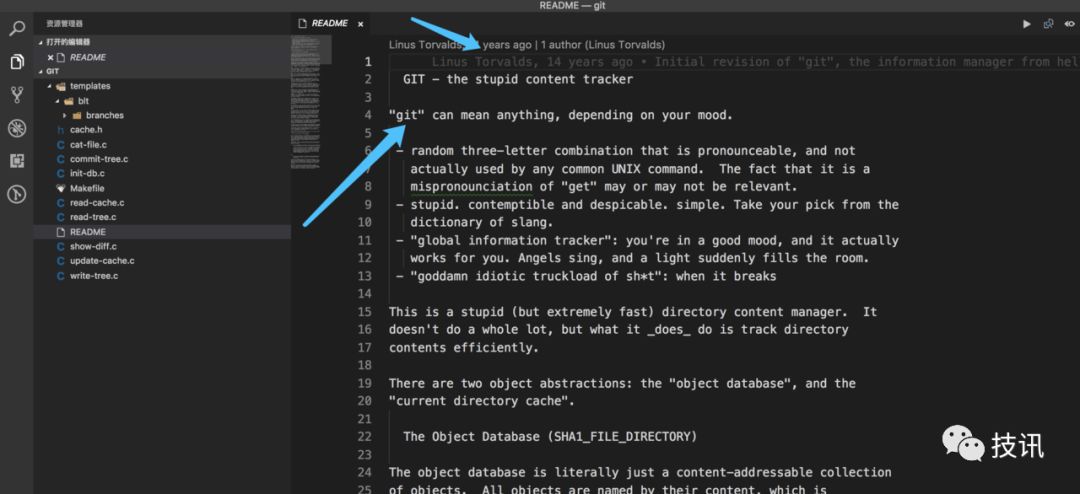Click the C file icon beside cat-file.c
The image size is (1080, 494).
click(61, 145)
